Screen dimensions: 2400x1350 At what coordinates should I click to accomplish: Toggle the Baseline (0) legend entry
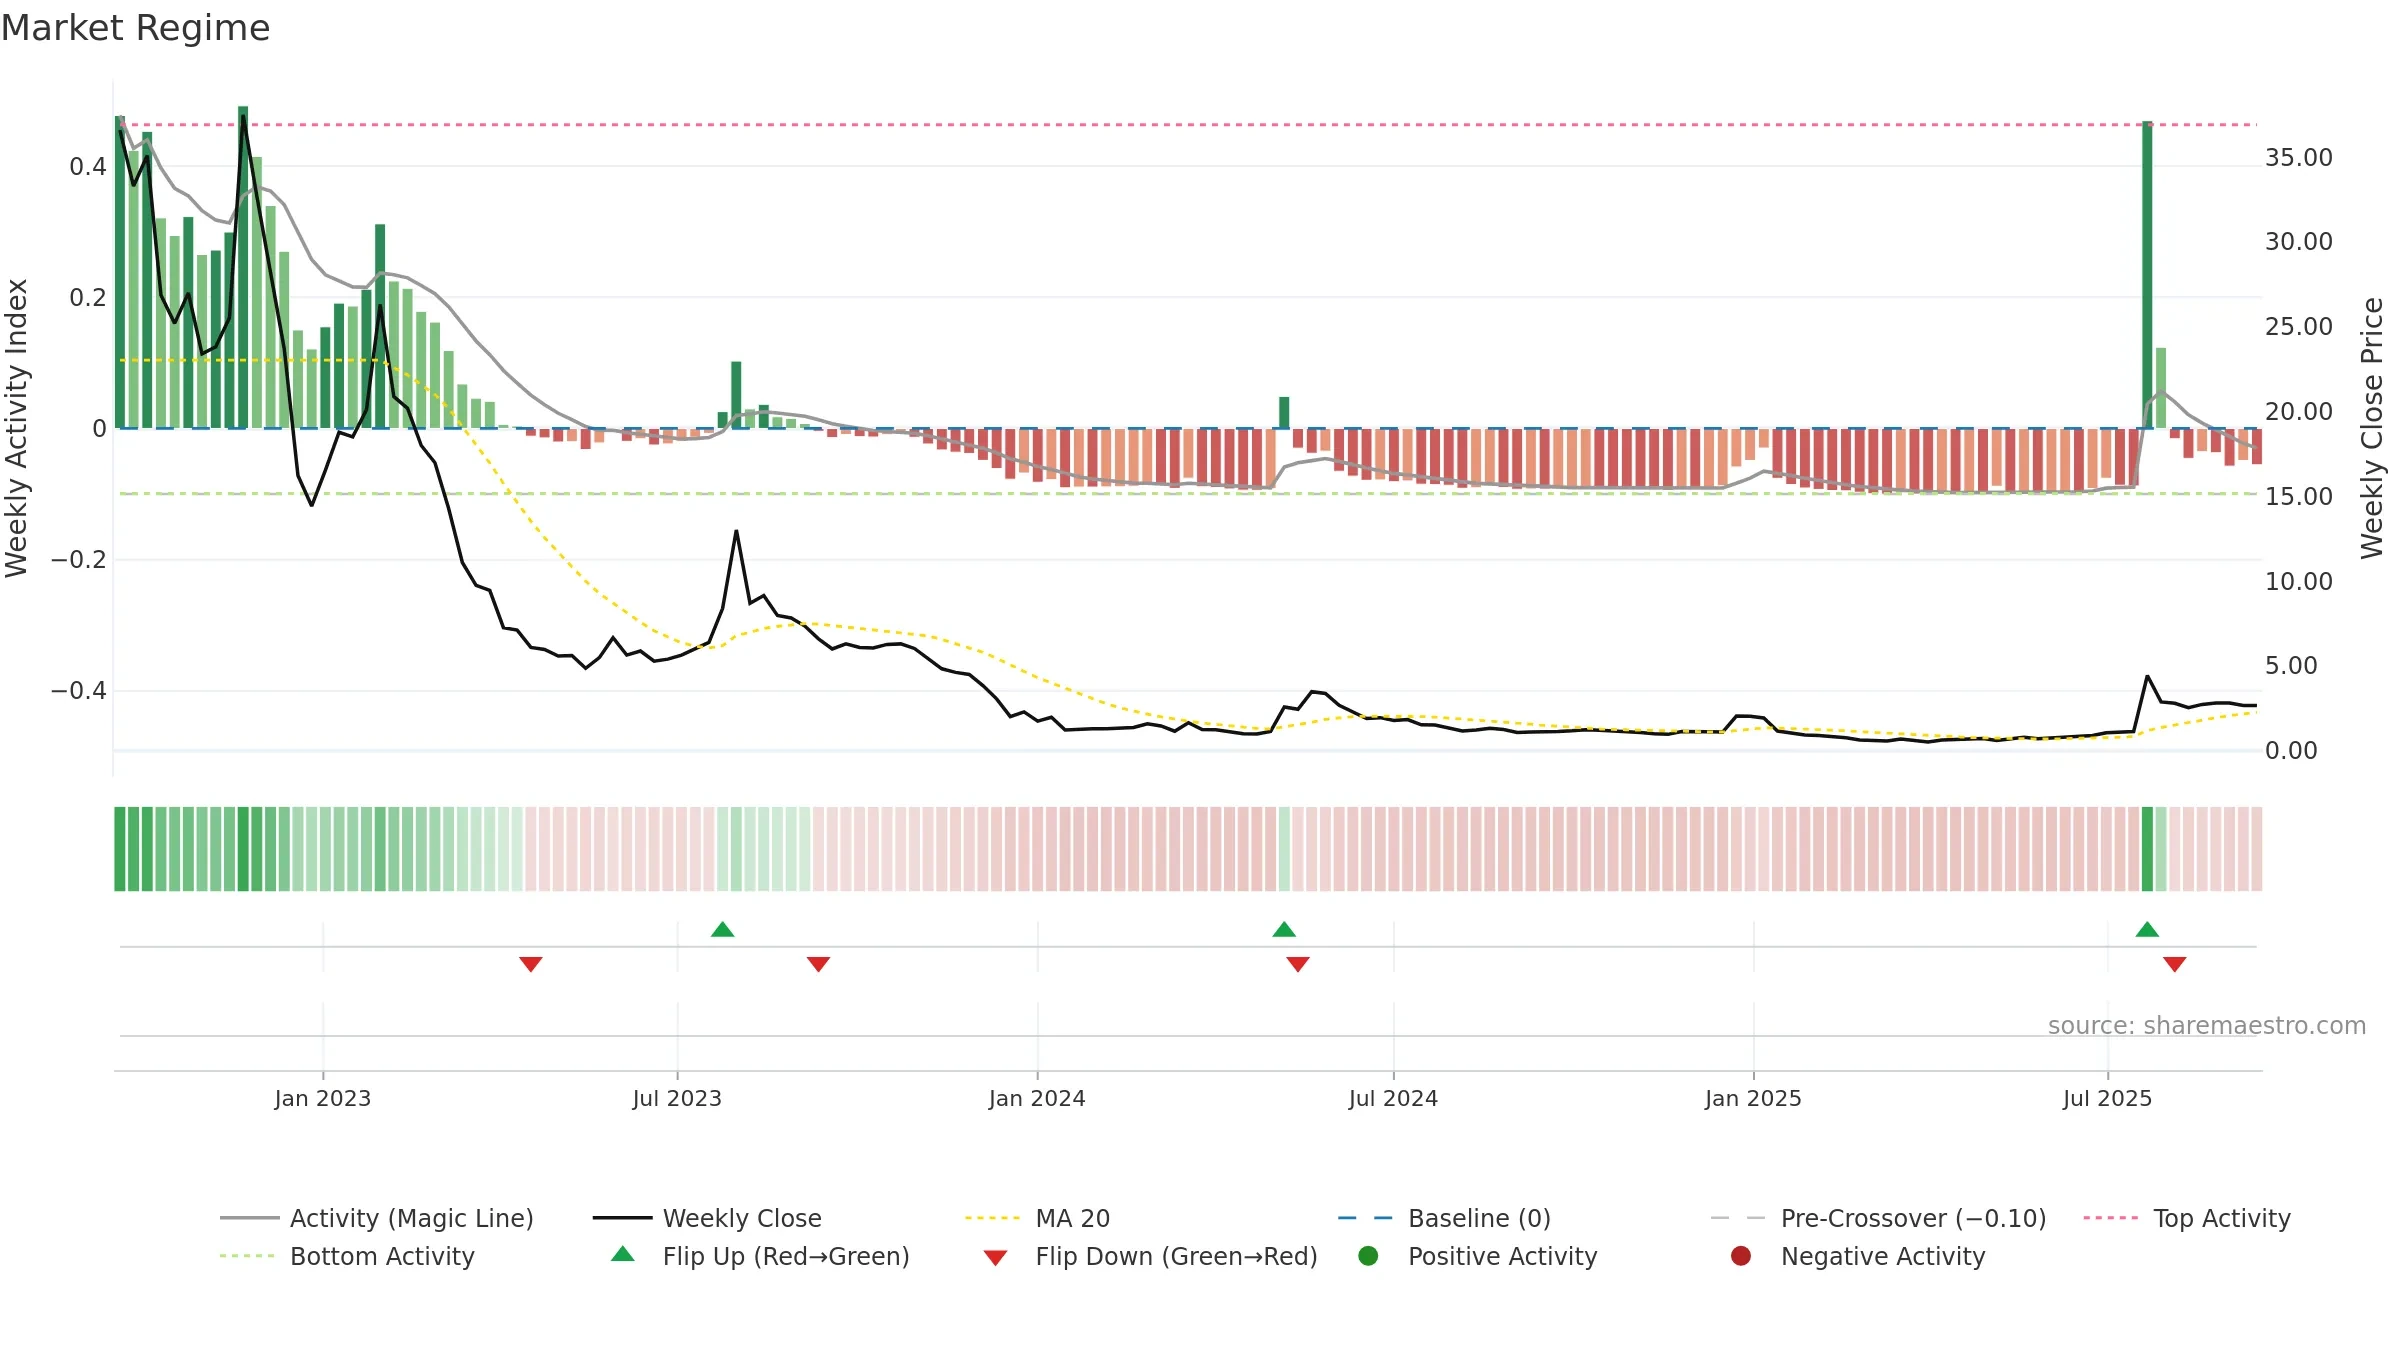[x=1444, y=1218]
